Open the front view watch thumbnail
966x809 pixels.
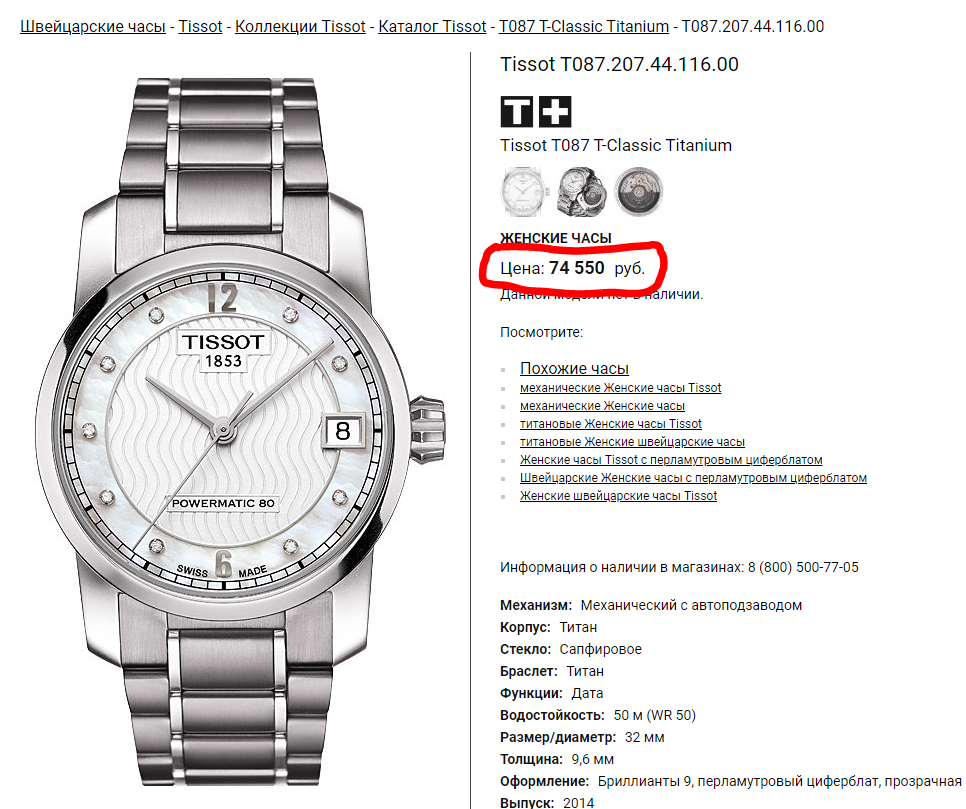[x=523, y=192]
